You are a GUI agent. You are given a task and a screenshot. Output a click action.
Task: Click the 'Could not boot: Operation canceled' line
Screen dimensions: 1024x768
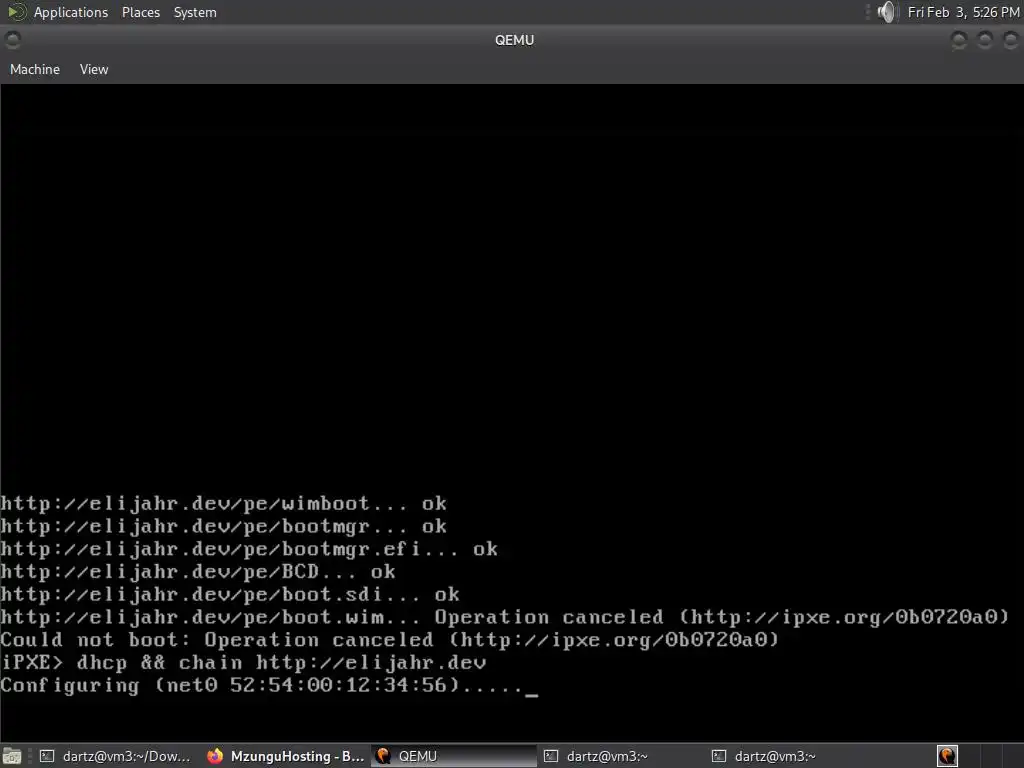[x=390, y=640]
